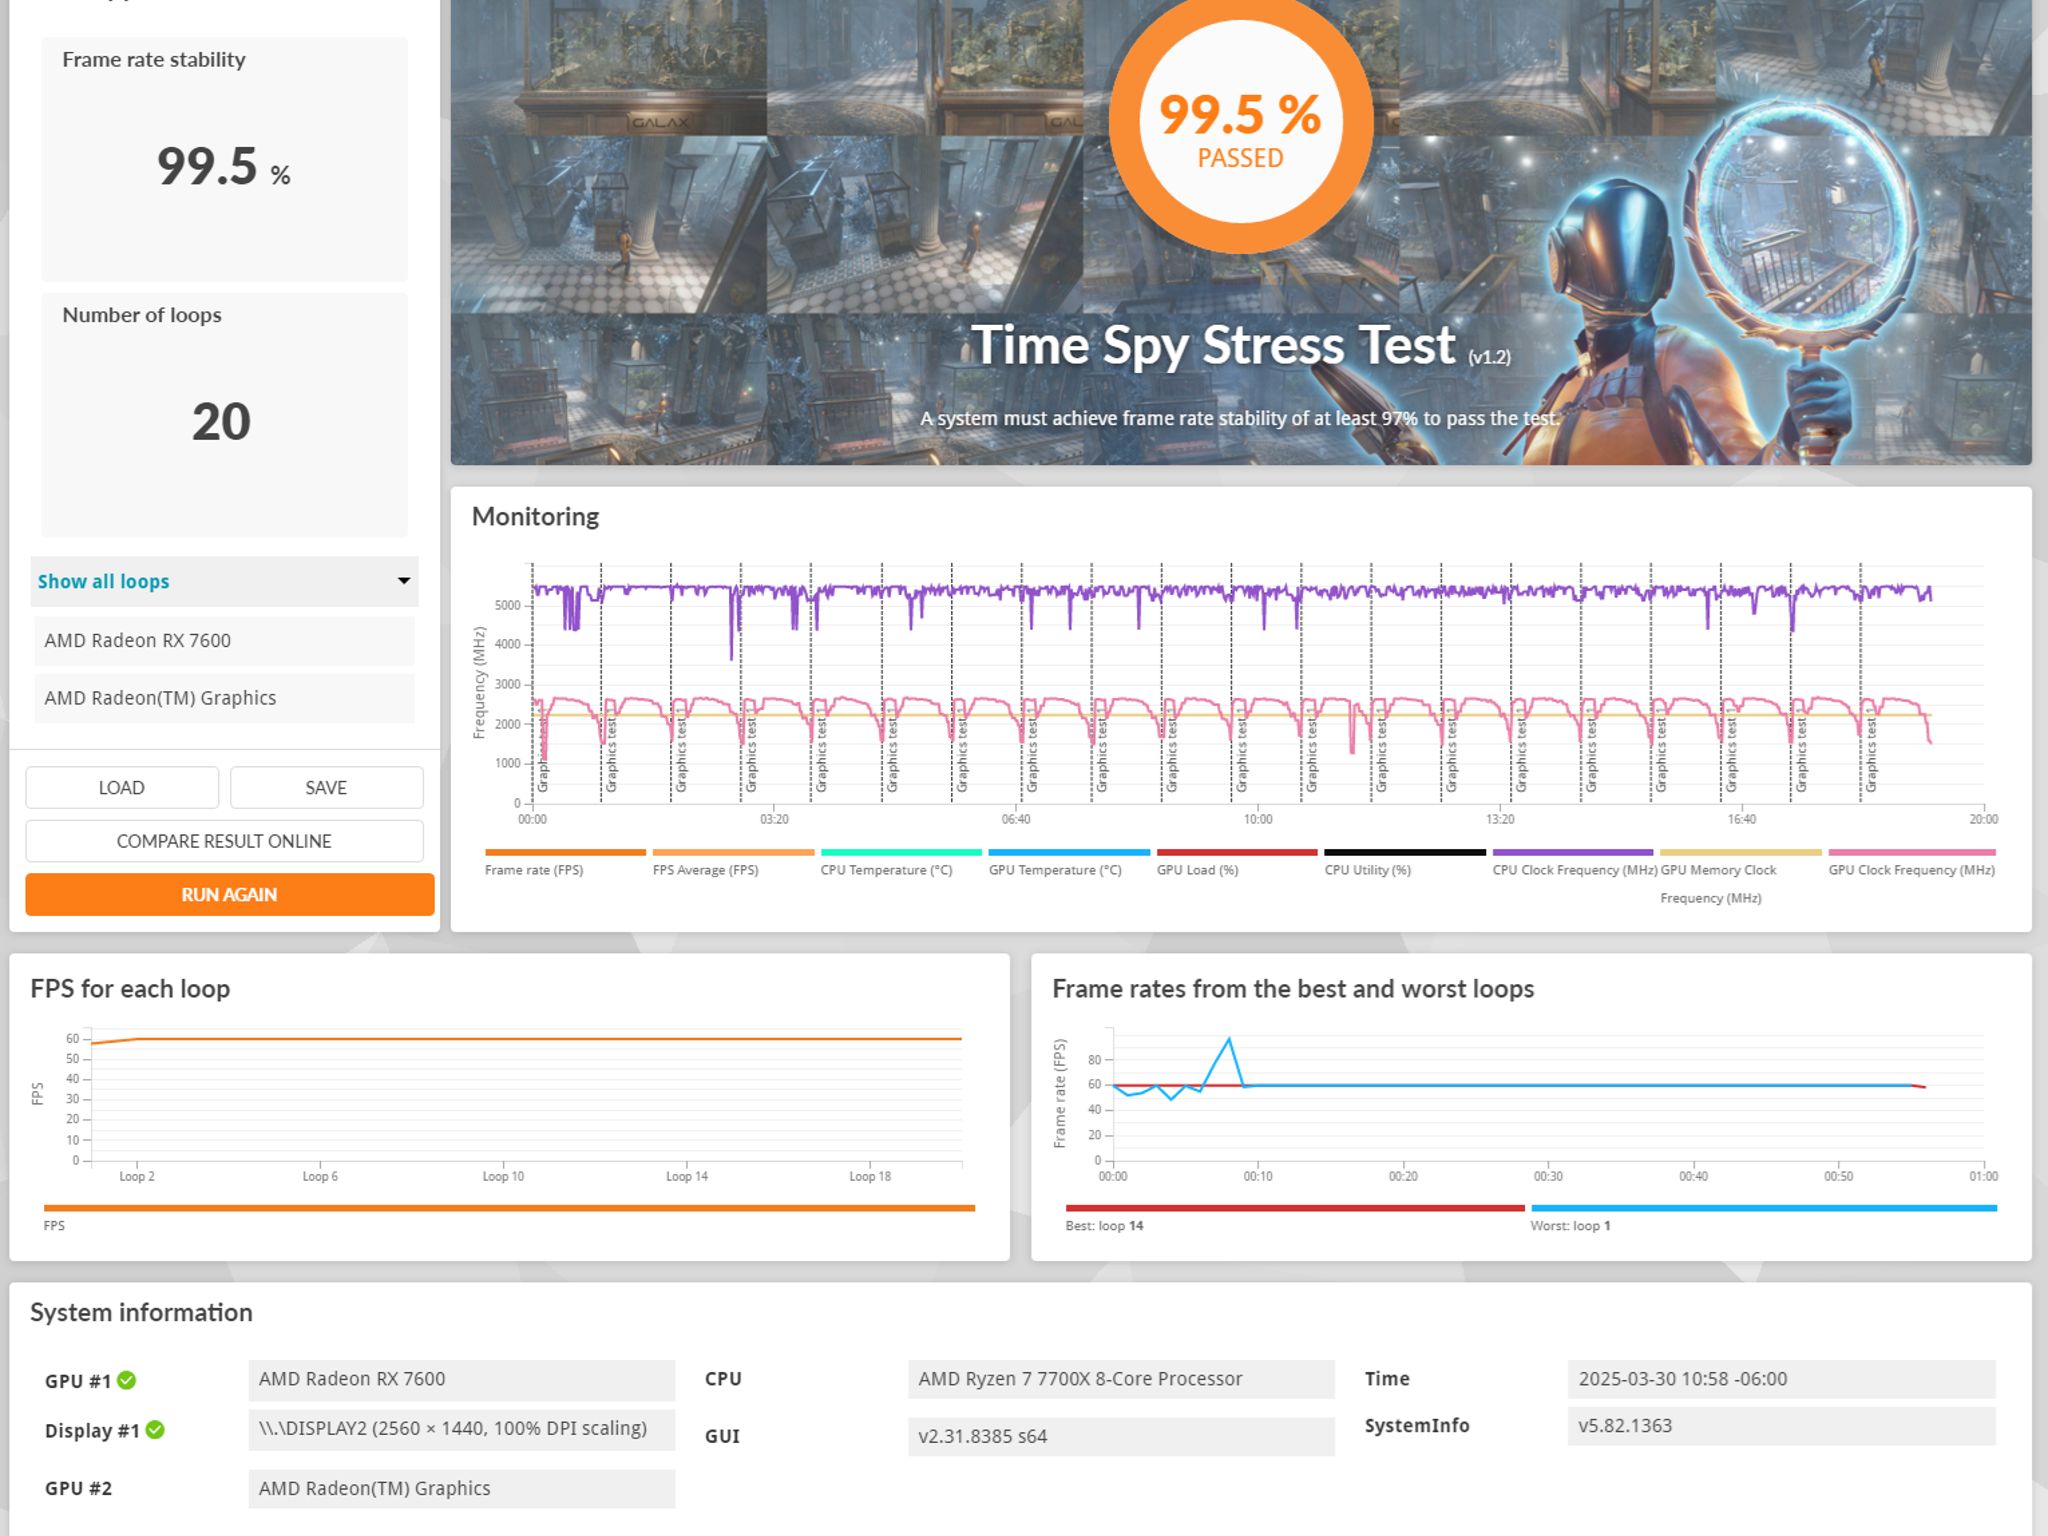The image size is (2048, 1536).
Task: Click the green check icon beside Display #1
Action: coord(155,1430)
